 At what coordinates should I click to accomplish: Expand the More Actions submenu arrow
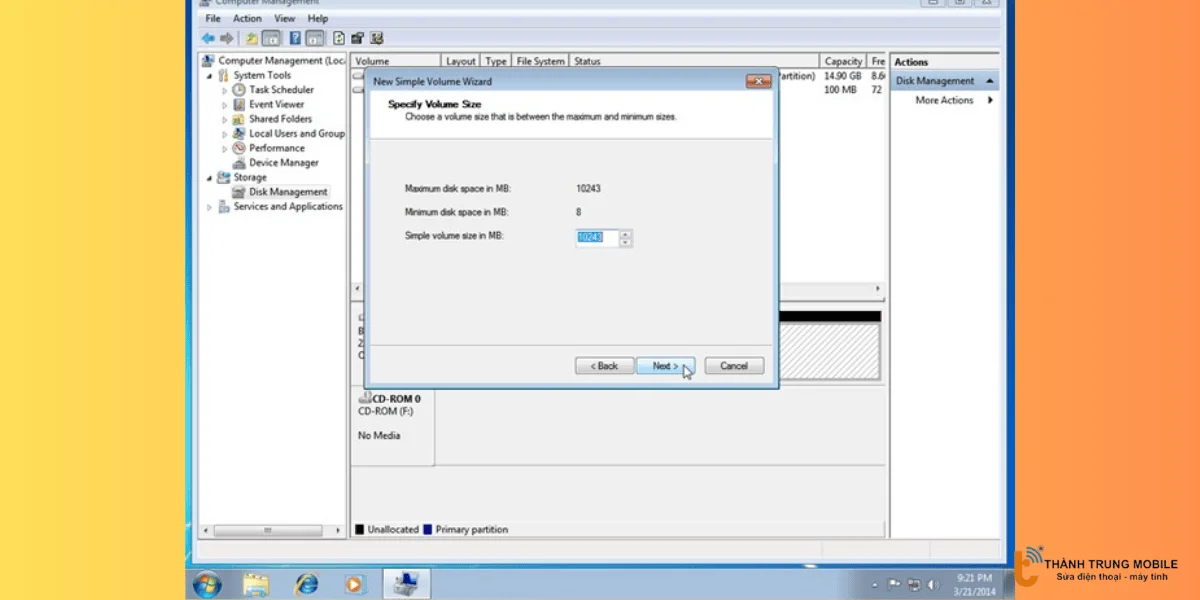click(990, 100)
